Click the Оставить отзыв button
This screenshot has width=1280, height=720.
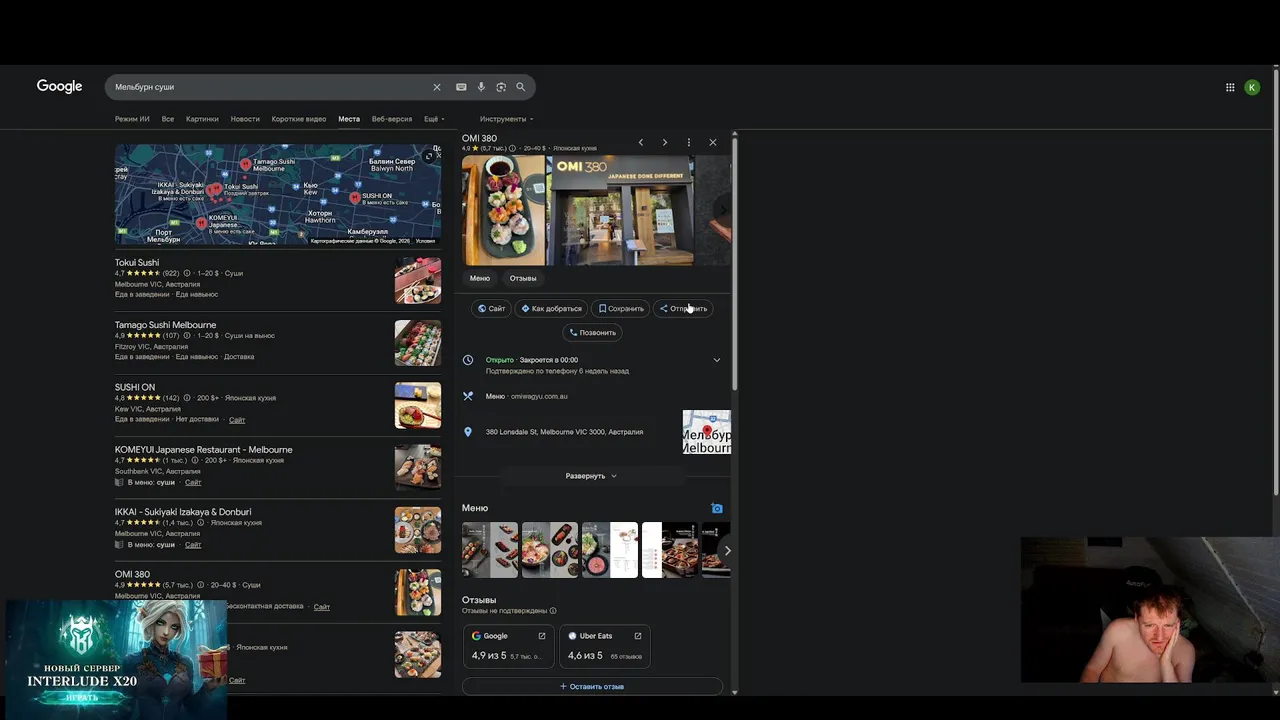592,687
